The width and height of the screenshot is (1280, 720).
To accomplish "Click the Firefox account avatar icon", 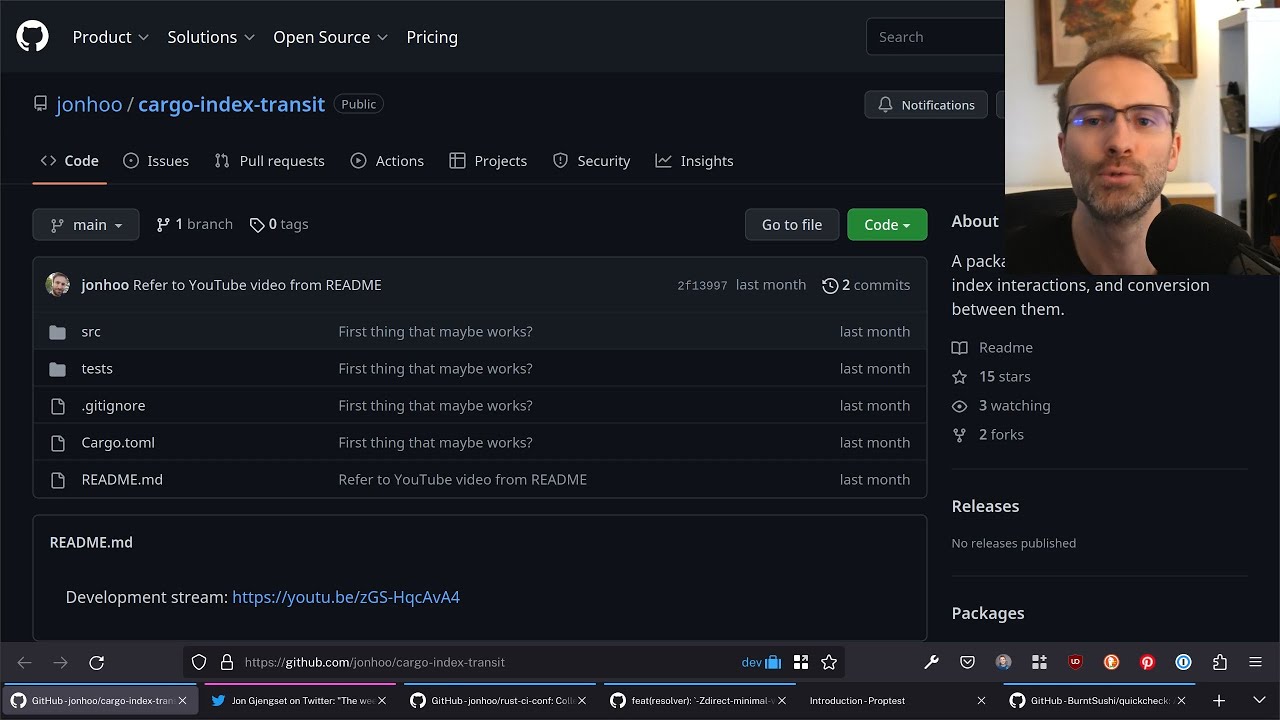I will tap(1003, 662).
